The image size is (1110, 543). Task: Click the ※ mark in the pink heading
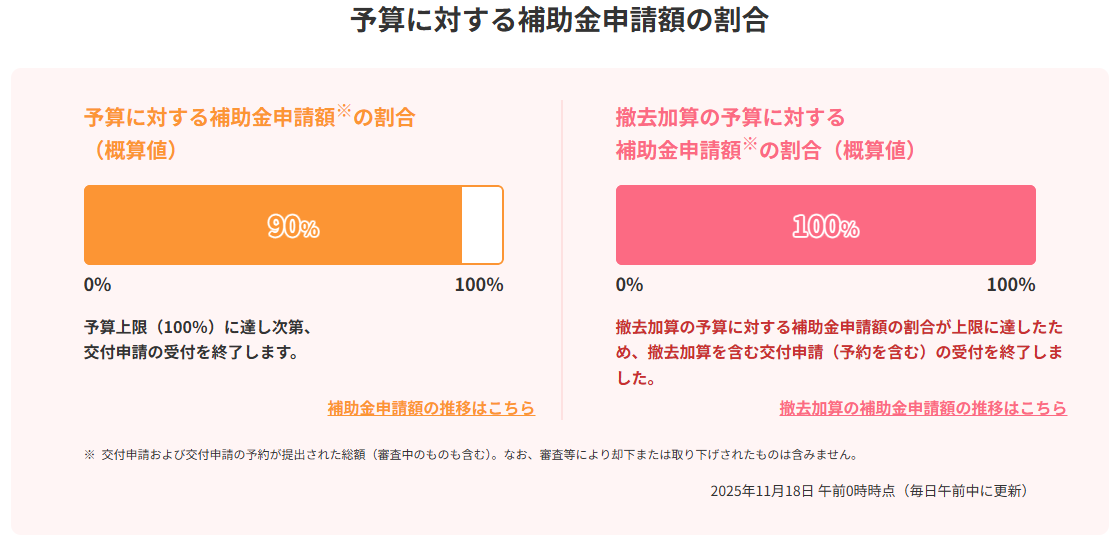[x=749, y=145]
